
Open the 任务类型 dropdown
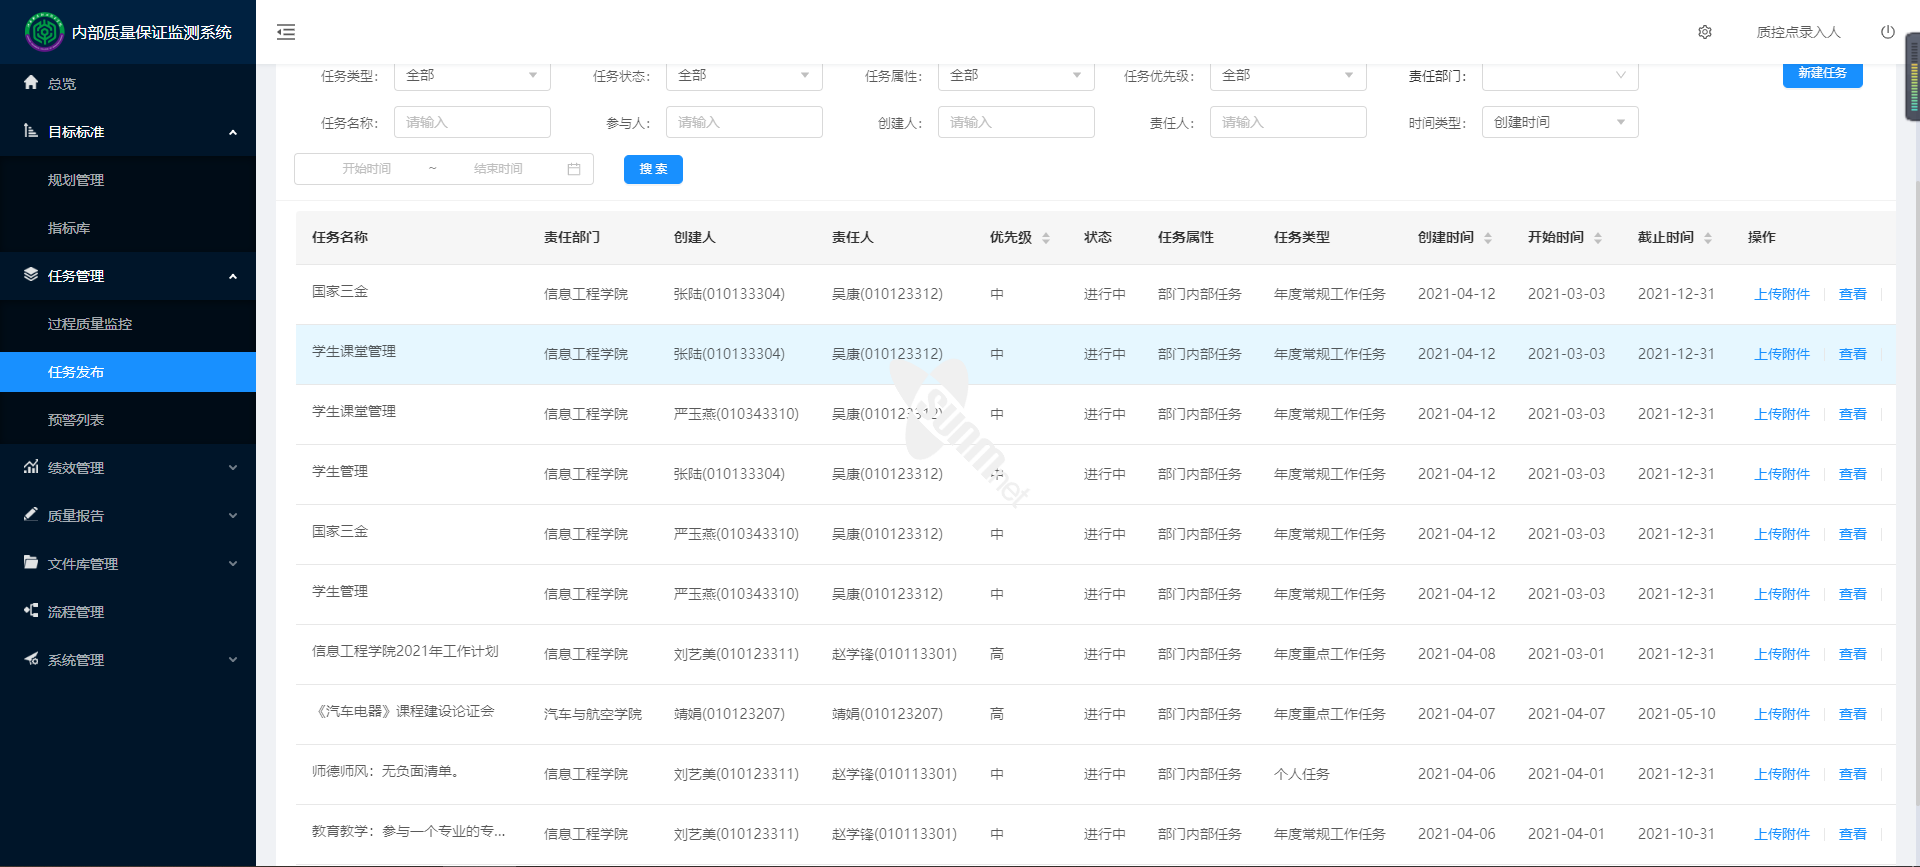(x=472, y=76)
